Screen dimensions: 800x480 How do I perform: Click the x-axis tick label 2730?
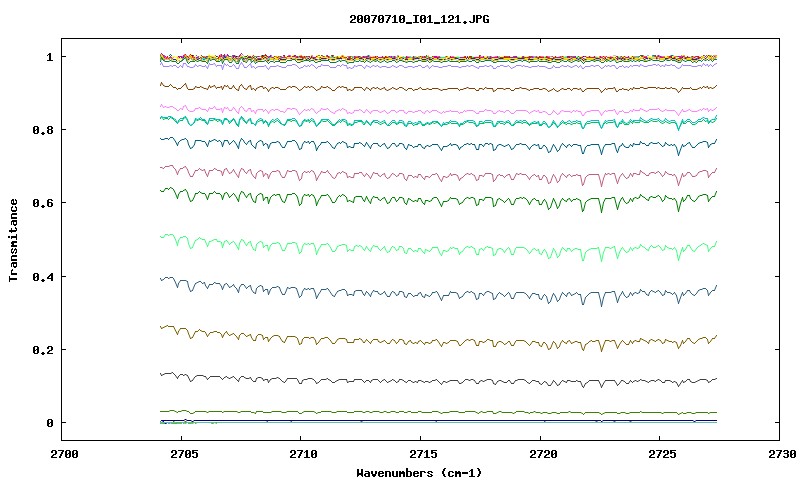pyautogui.click(x=782, y=454)
